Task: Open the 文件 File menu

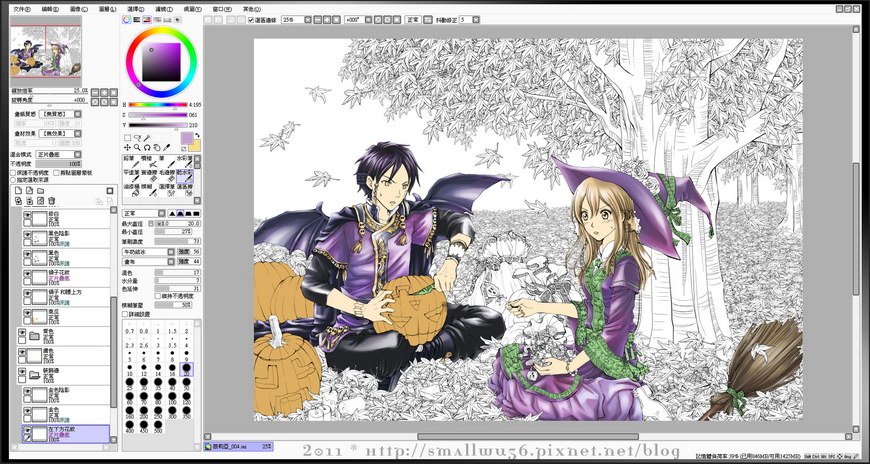Action: point(22,9)
